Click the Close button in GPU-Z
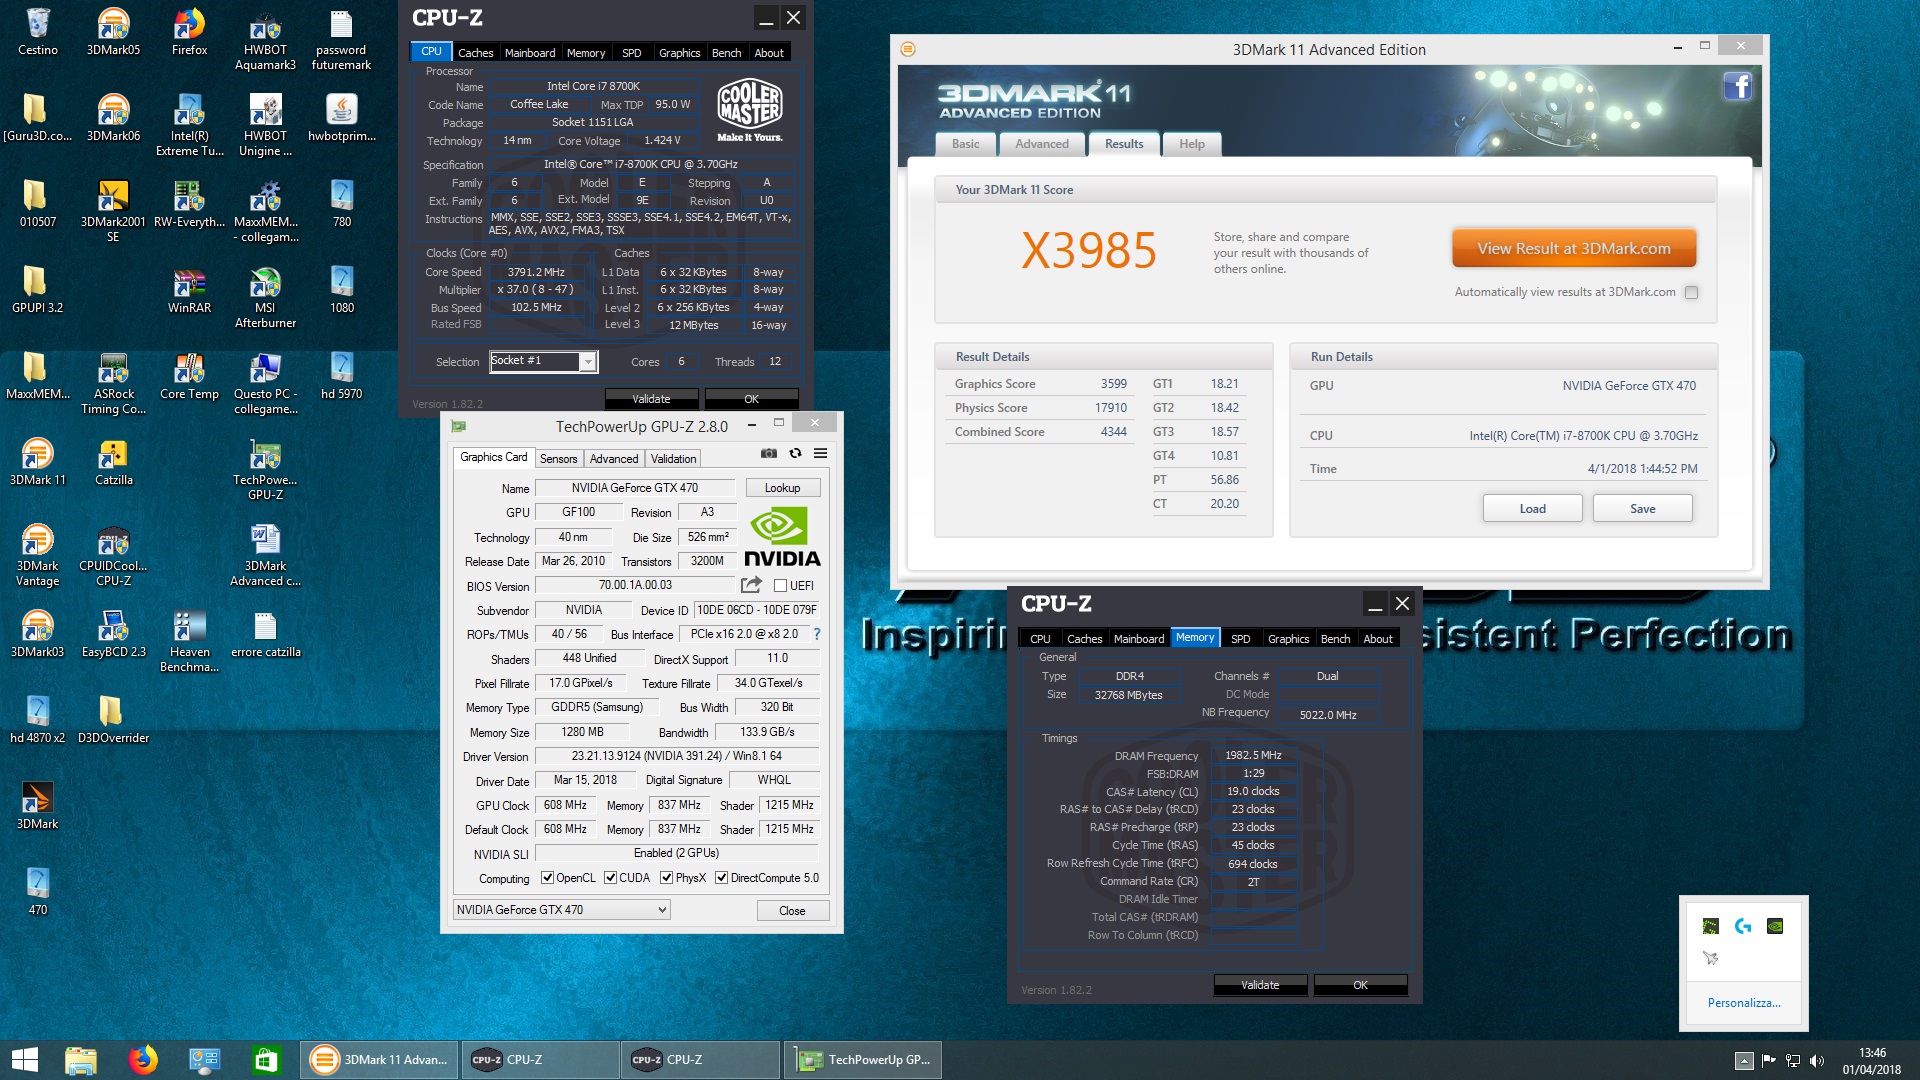 pos(792,911)
